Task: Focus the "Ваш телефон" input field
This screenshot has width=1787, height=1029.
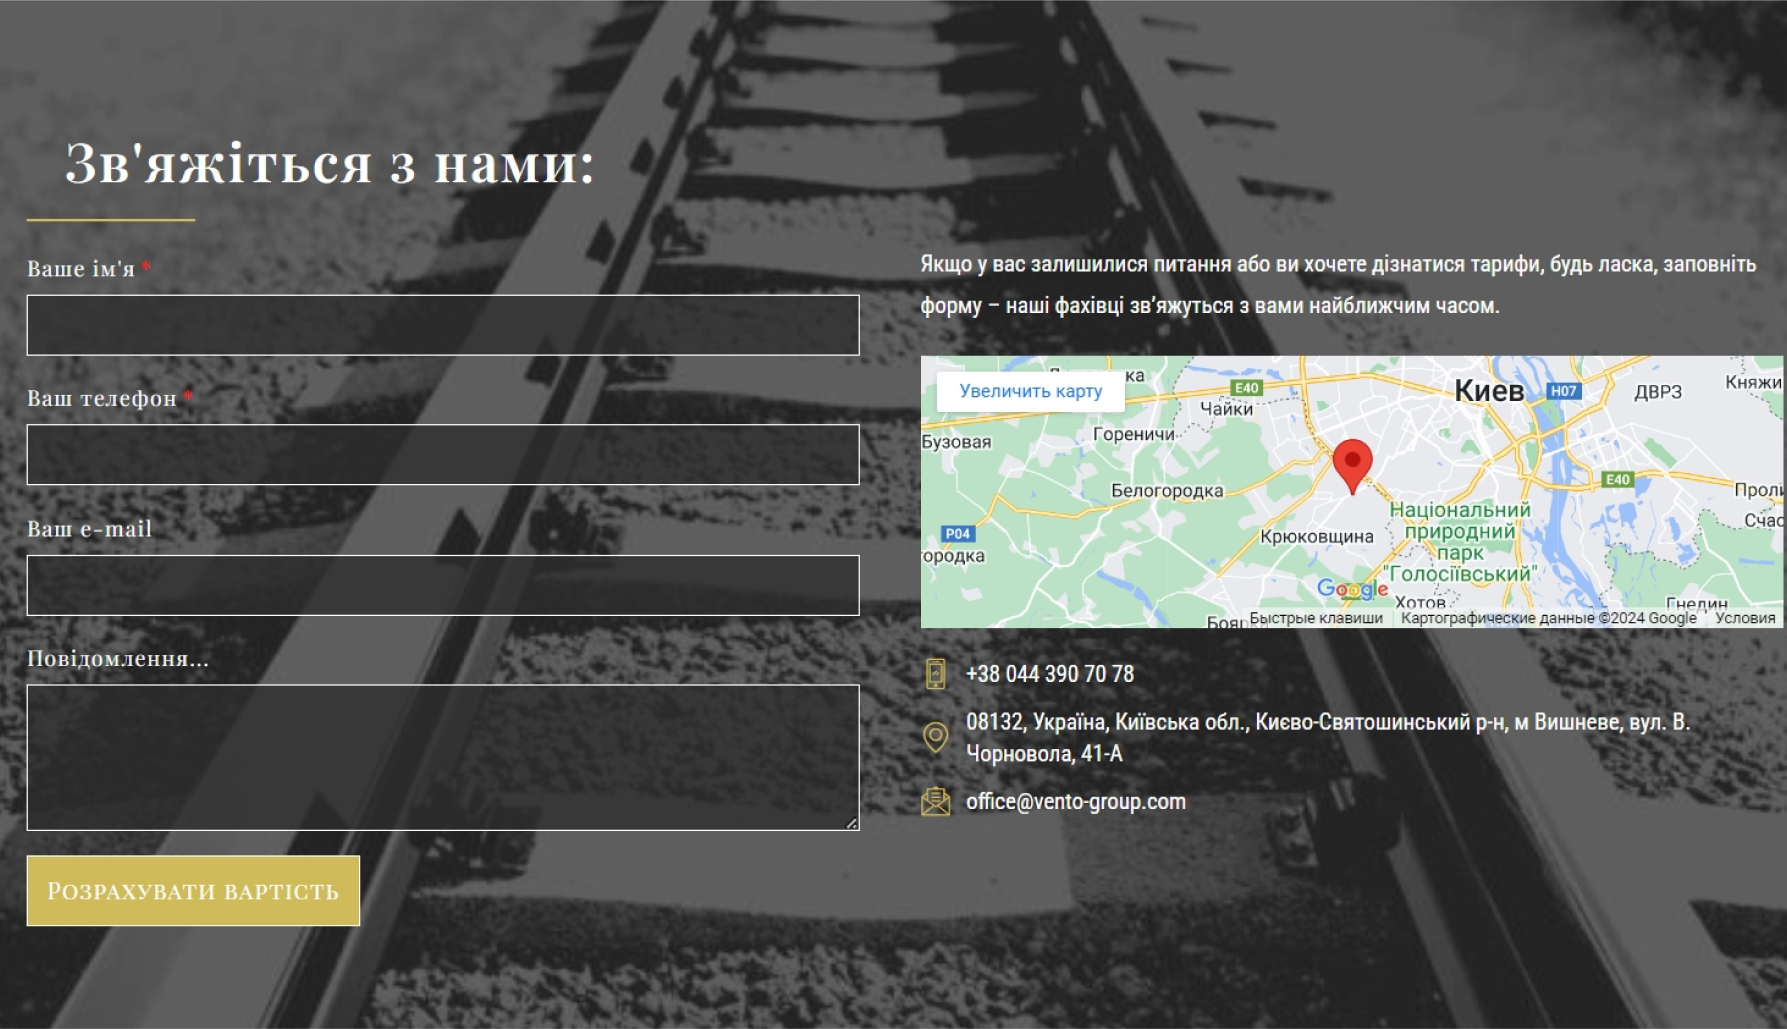Action: click(443, 455)
